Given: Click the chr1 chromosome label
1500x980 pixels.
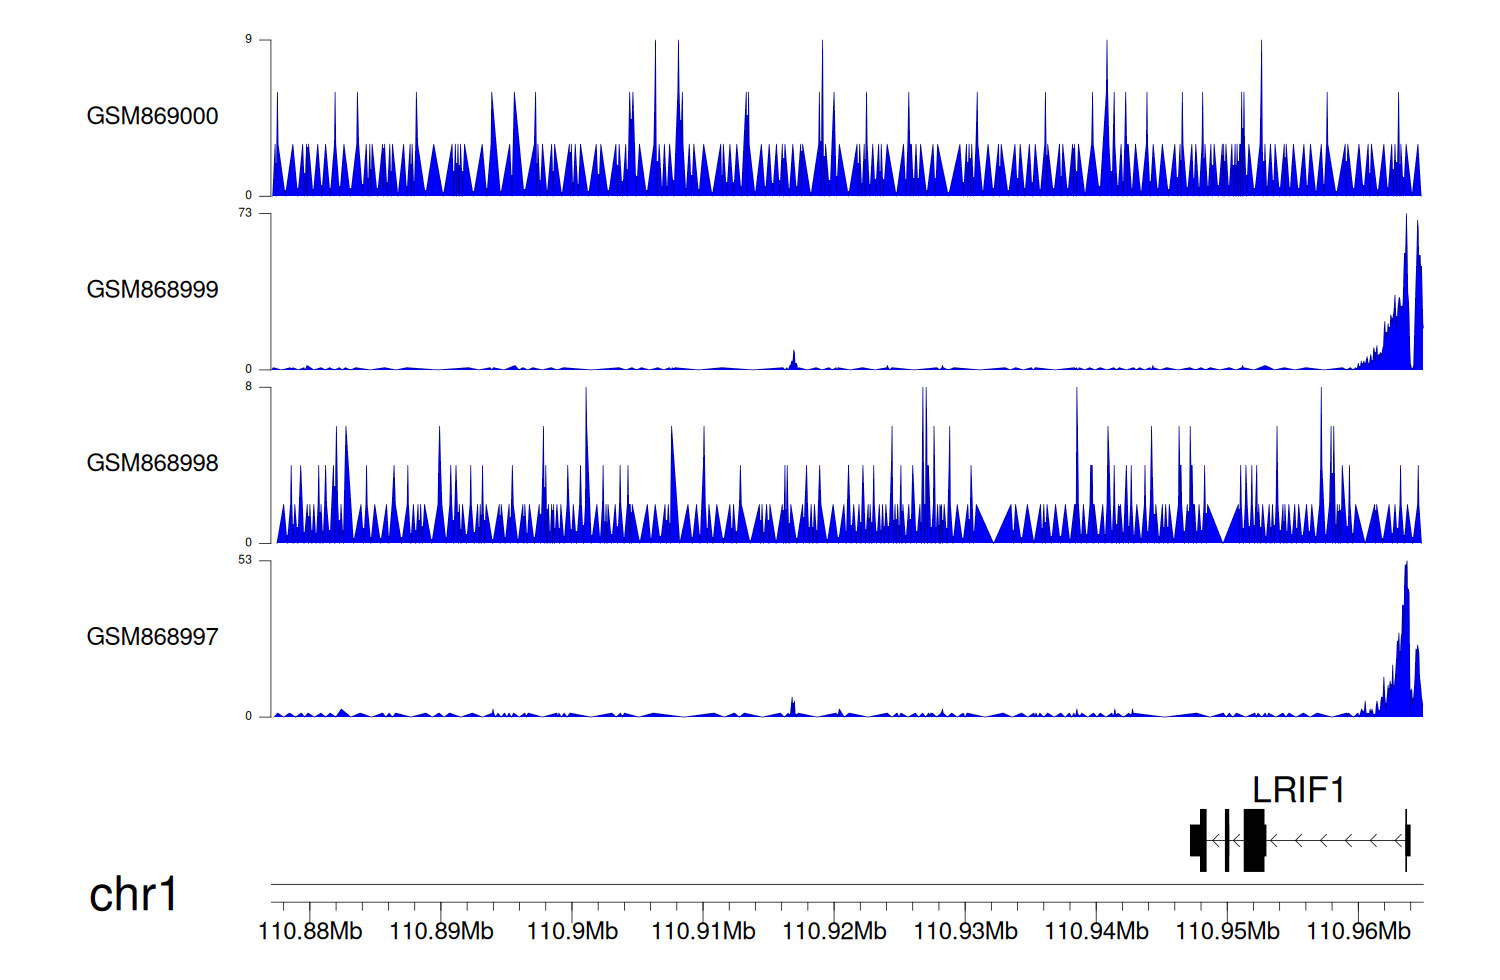Looking at the screenshot, I should [133, 894].
